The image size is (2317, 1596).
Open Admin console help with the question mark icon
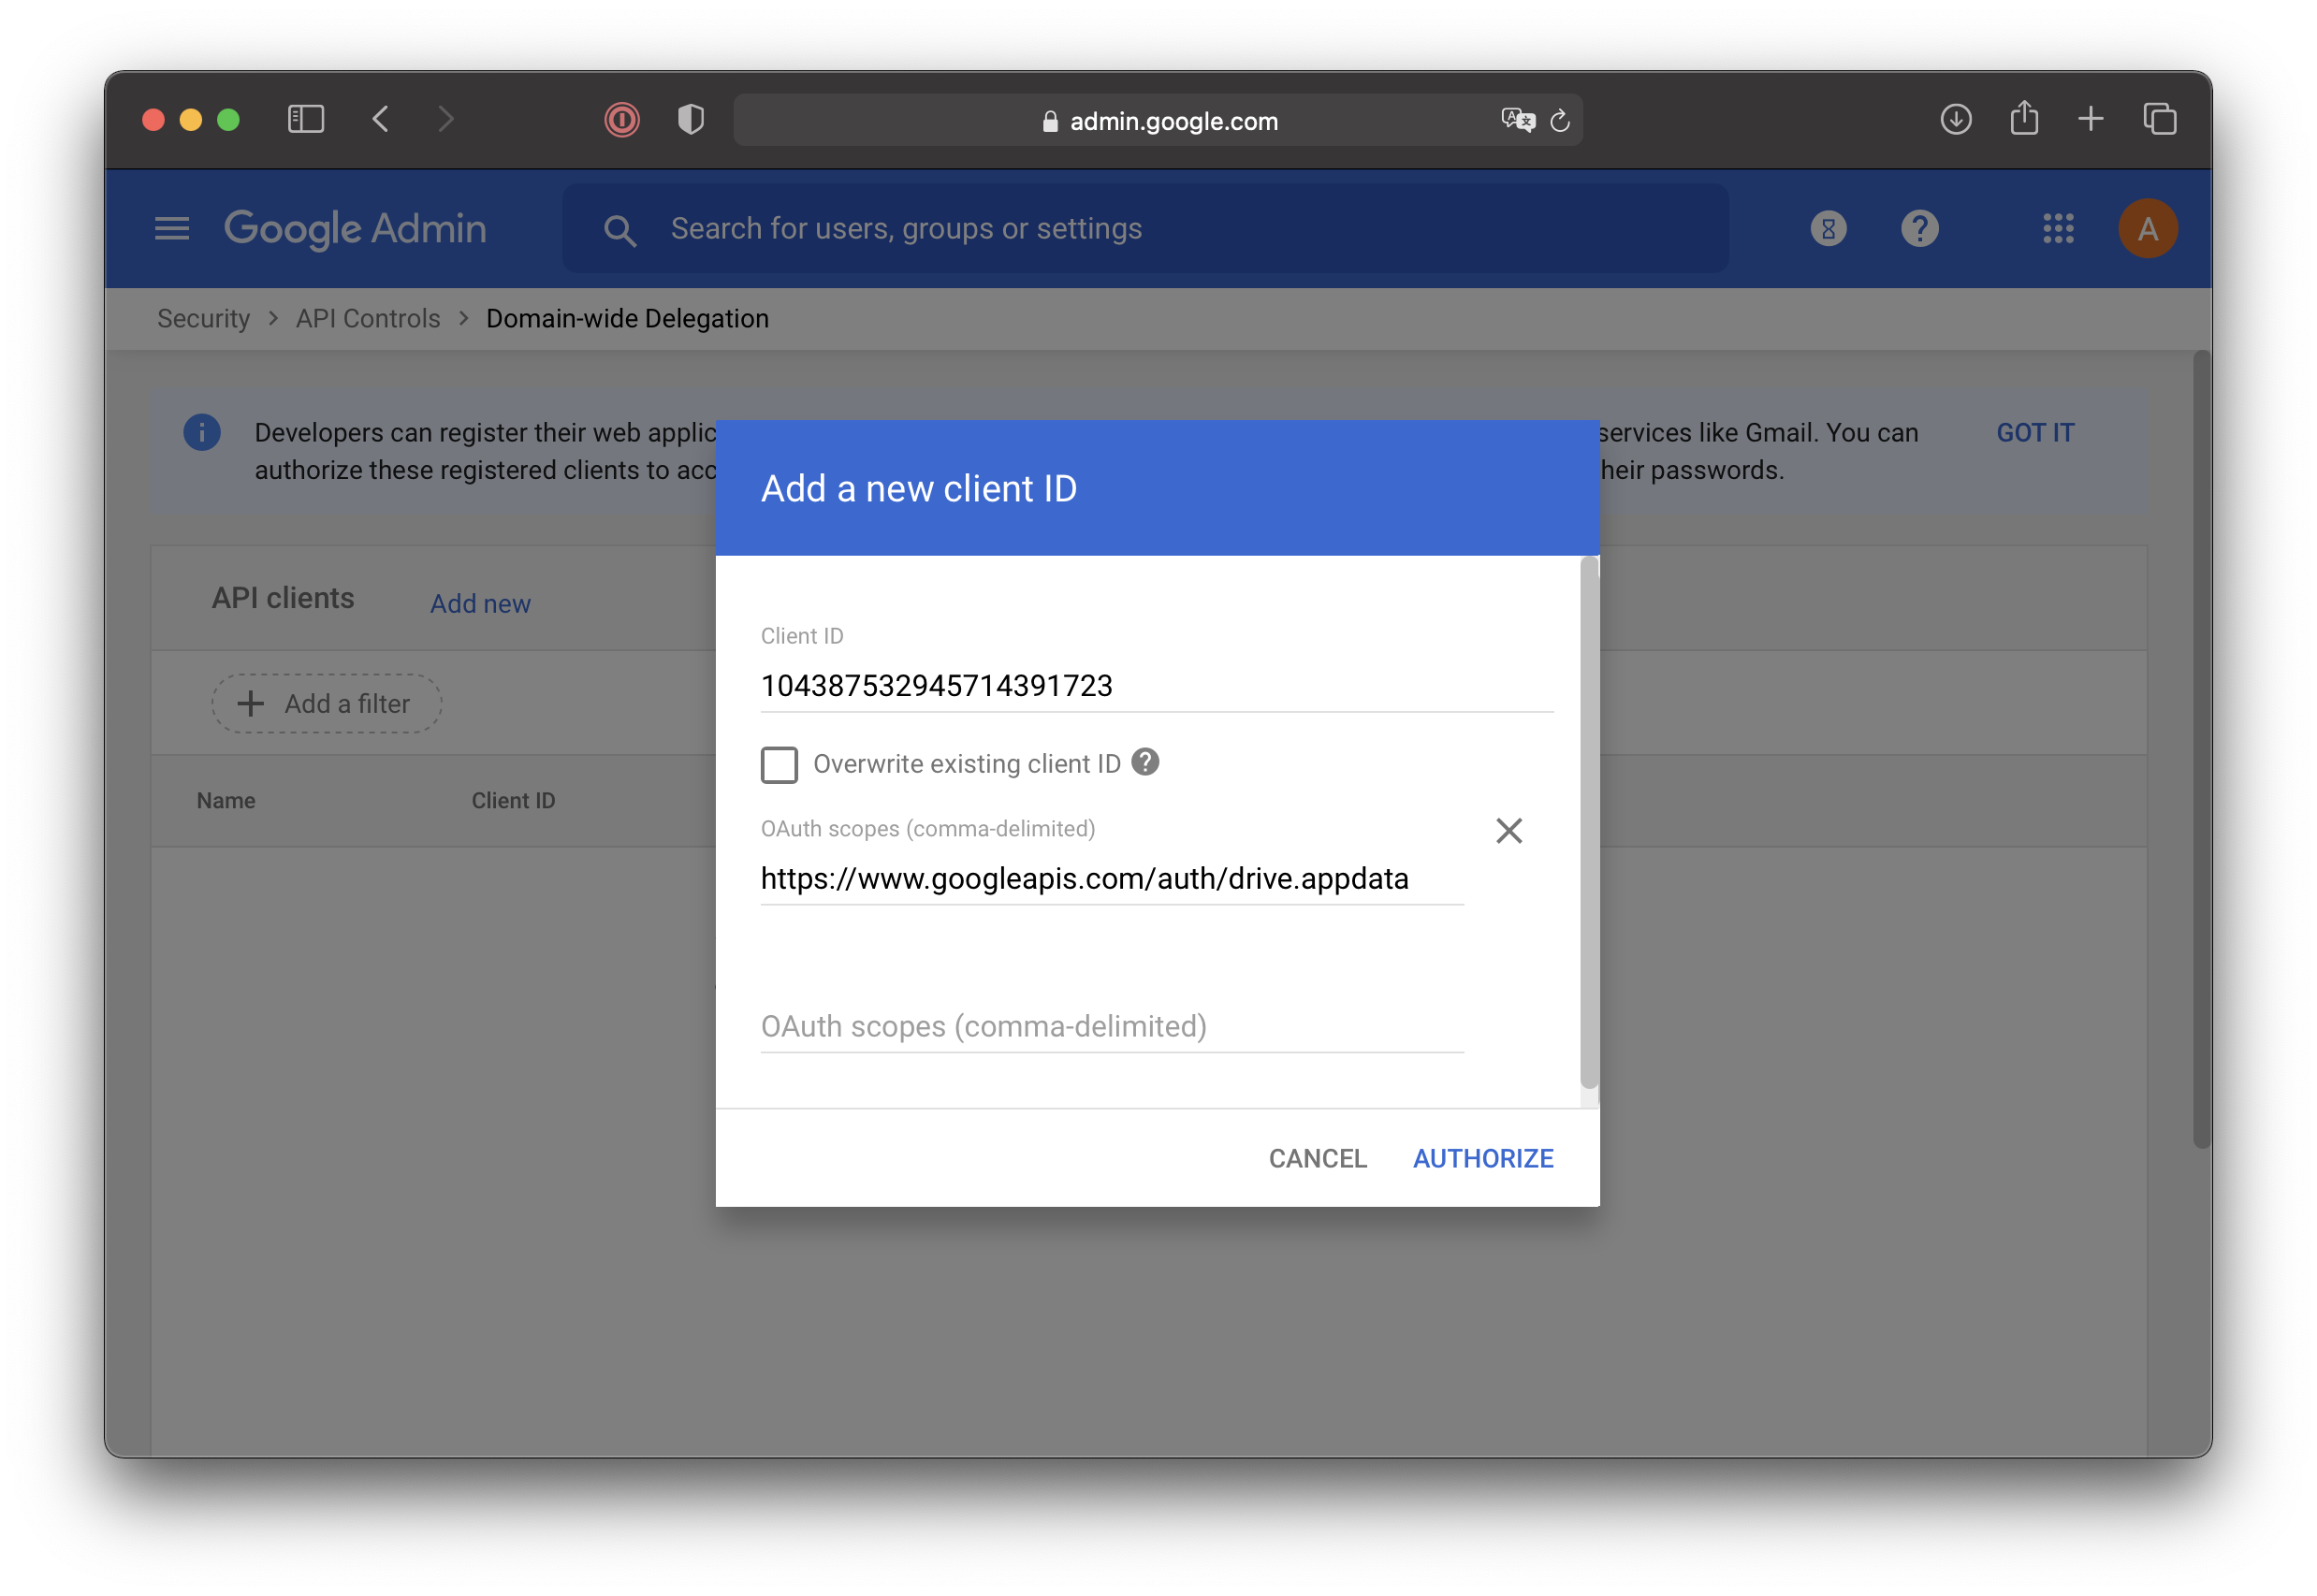1919,228
